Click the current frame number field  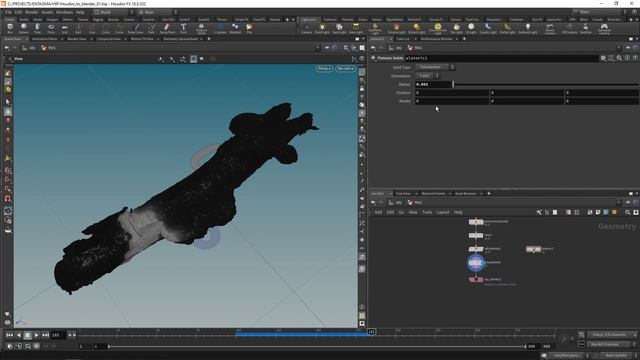(x=58, y=335)
